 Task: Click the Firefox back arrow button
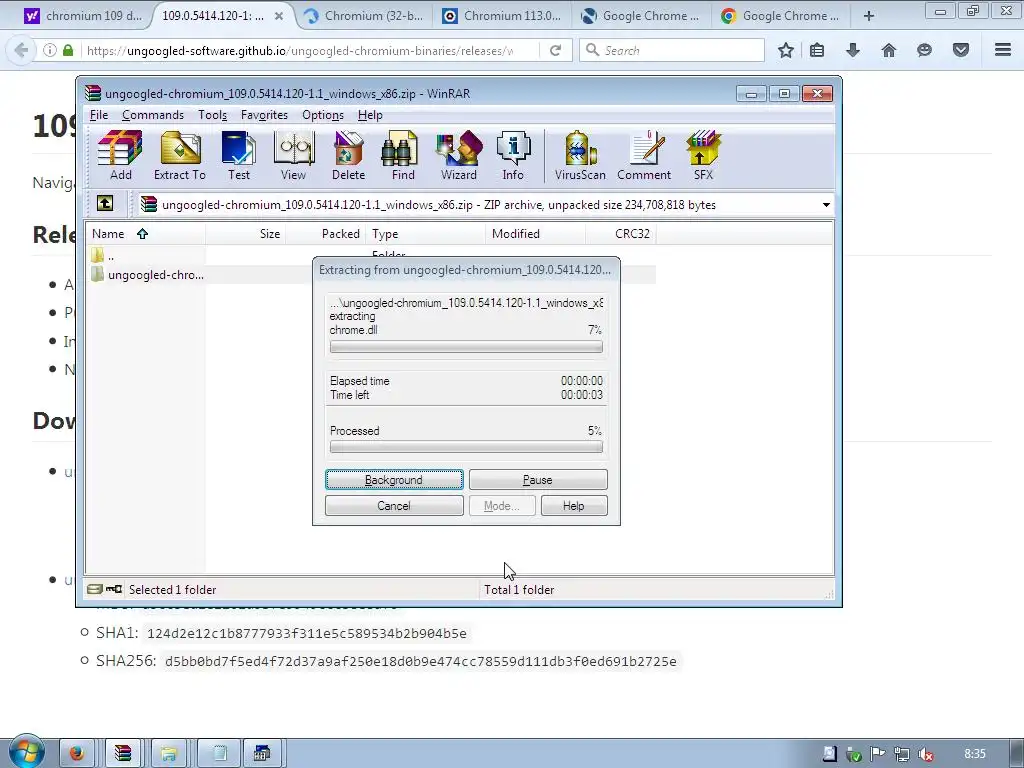pyautogui.click(x=21, y=50)
